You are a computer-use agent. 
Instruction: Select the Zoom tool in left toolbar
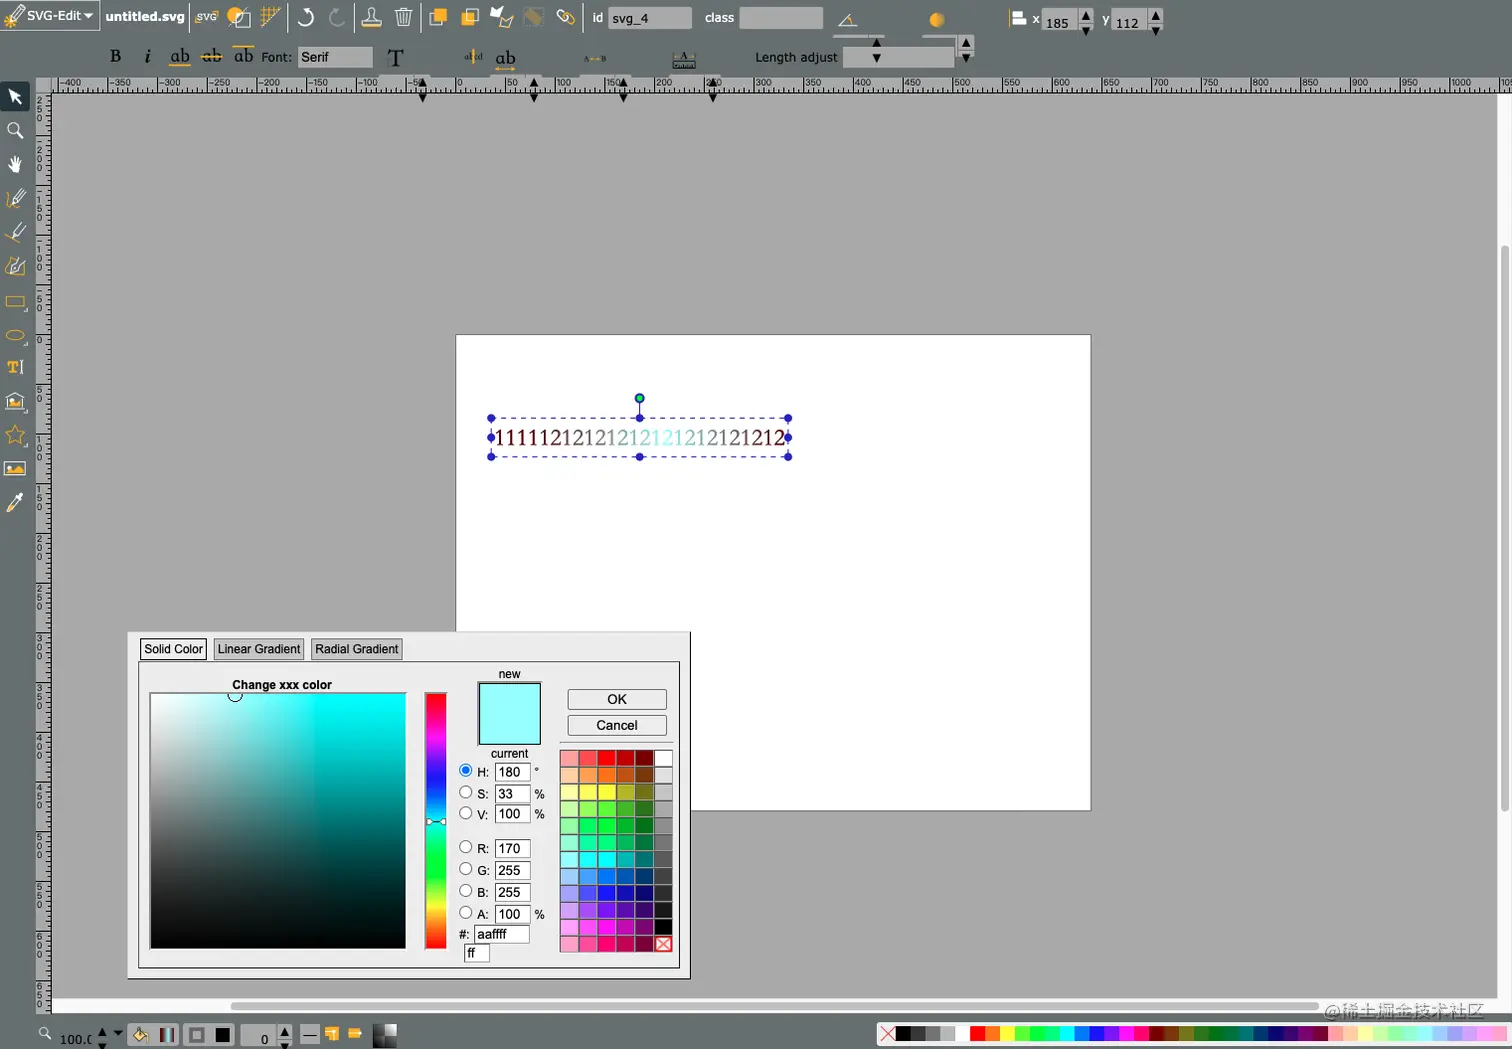coord(15,131)
